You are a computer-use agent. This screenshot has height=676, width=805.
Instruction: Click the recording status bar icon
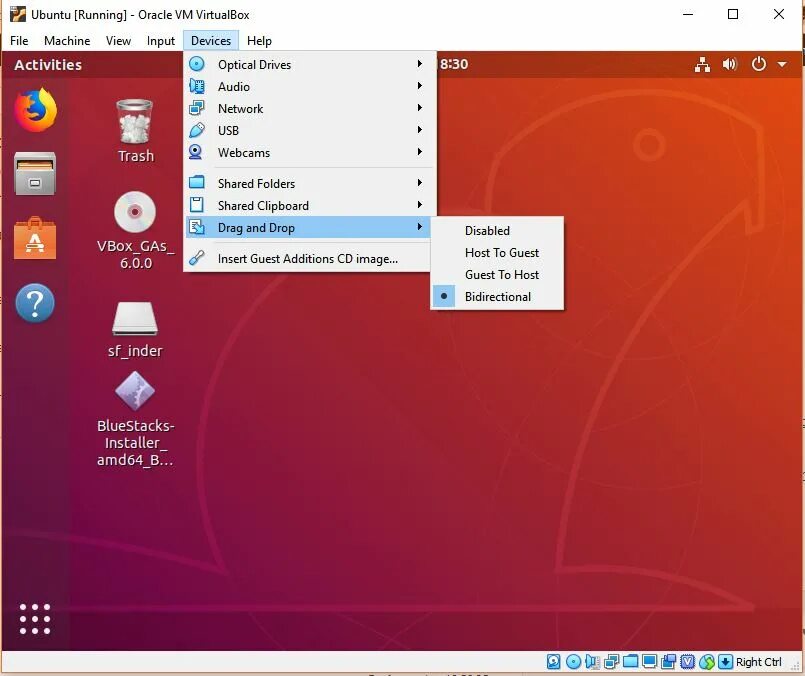point(668,662)
